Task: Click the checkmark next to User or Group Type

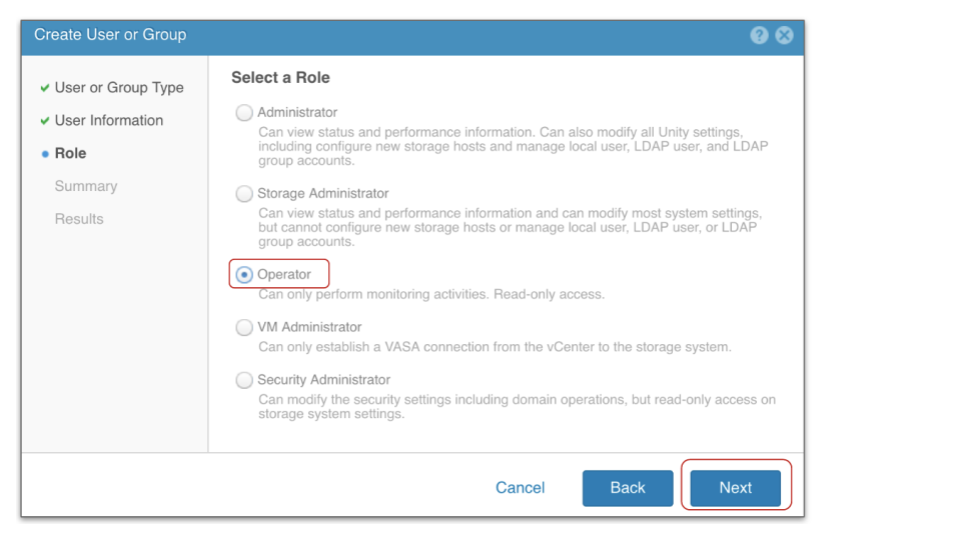Action: (45, 88)
